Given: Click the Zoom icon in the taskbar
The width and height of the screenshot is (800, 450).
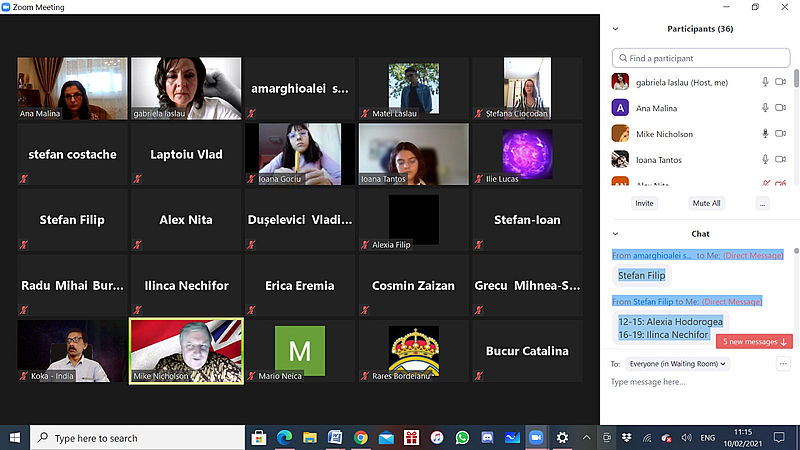Looking at the screenshot, I should [x=535, y=438].
